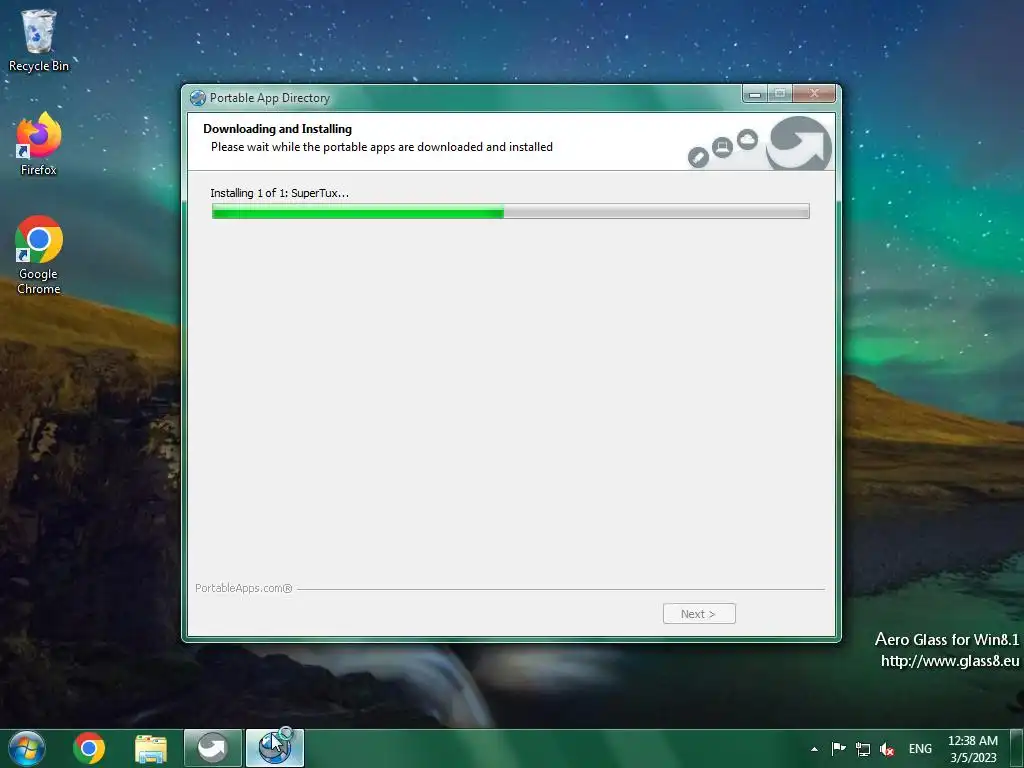Click the PortableApps.com® label
This screenshot has height=768, width=1024.
coord(244,588)
